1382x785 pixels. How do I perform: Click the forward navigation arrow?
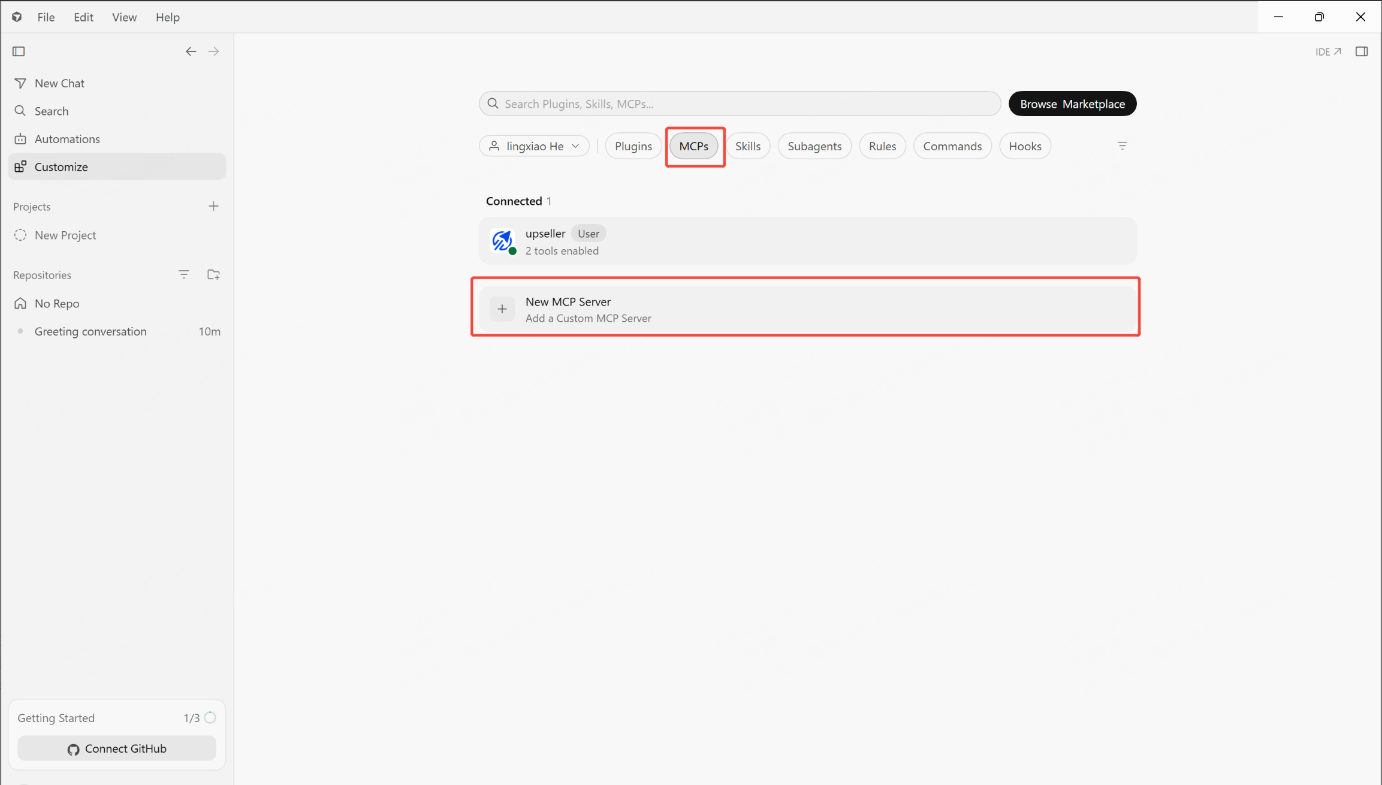(214, 51)
